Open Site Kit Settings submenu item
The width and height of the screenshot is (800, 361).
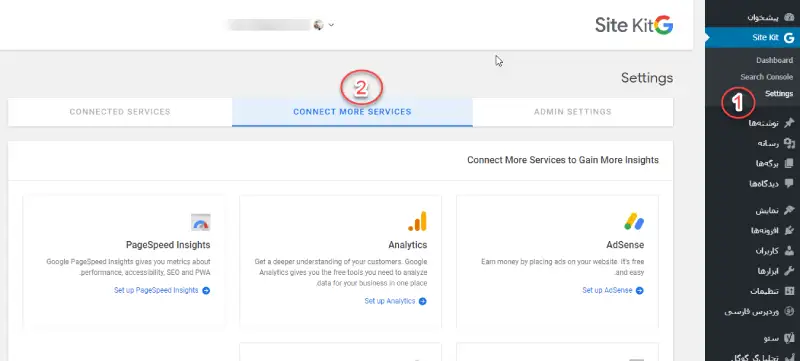779,94
